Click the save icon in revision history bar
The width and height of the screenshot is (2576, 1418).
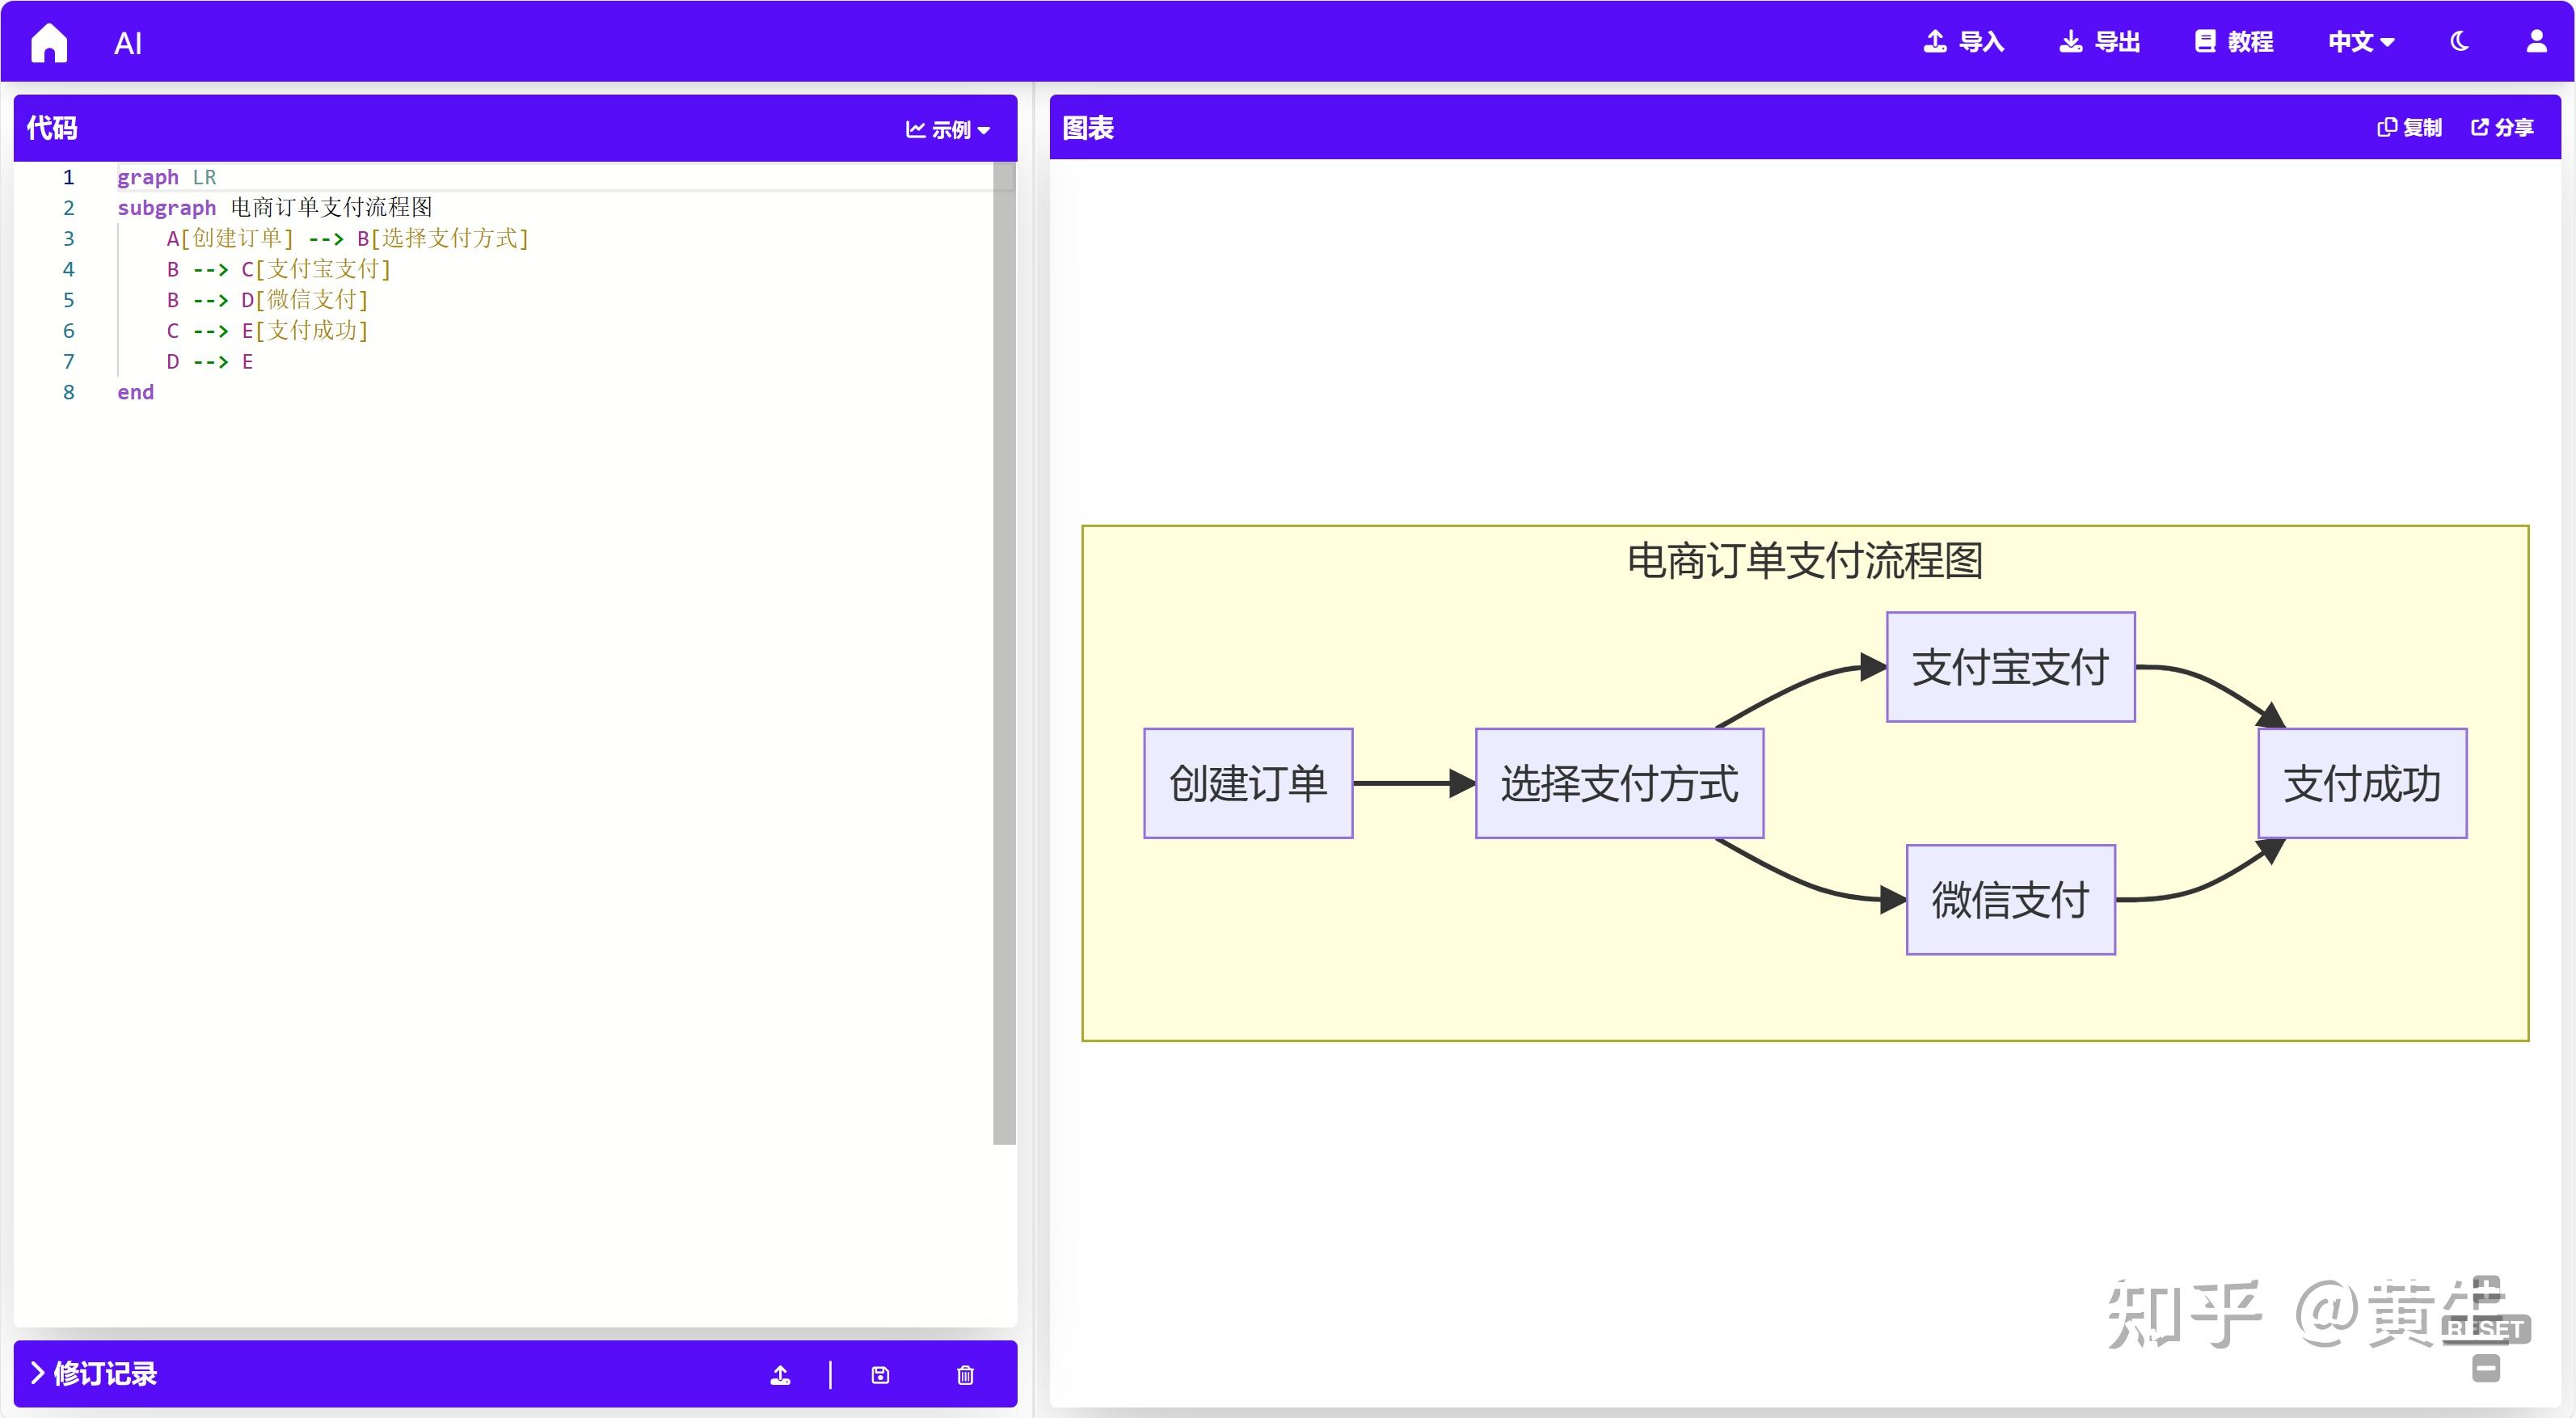880,1375
